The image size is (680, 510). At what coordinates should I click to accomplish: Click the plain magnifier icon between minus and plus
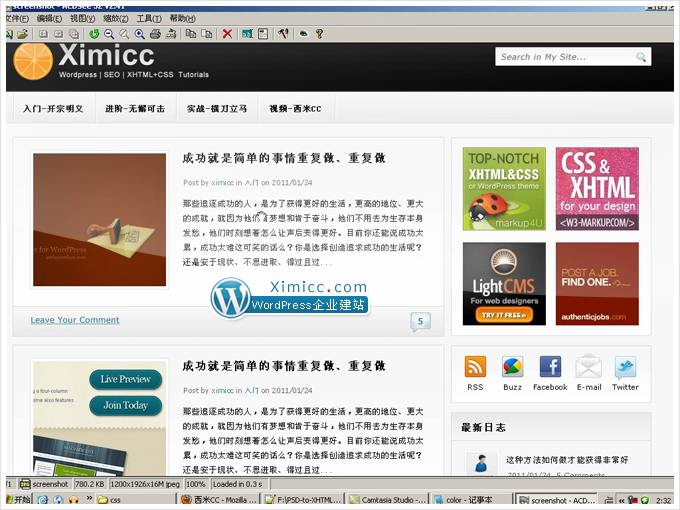click(124, 34)
